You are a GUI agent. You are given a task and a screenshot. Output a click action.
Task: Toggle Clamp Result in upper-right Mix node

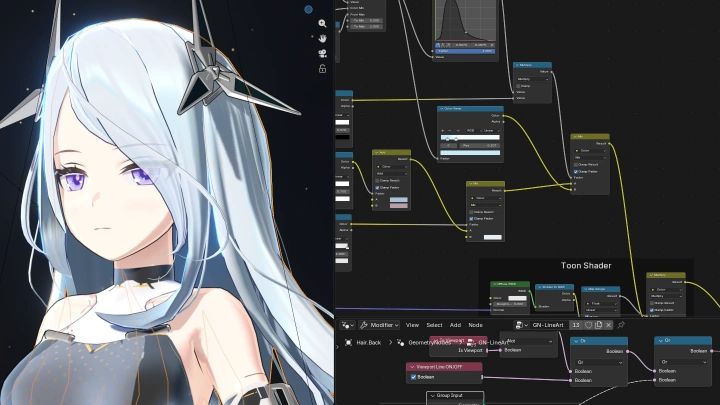point(576,164)
